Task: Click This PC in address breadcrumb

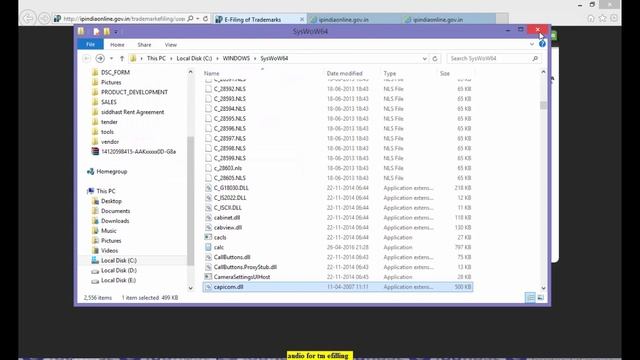Action: tap(156, 58)
